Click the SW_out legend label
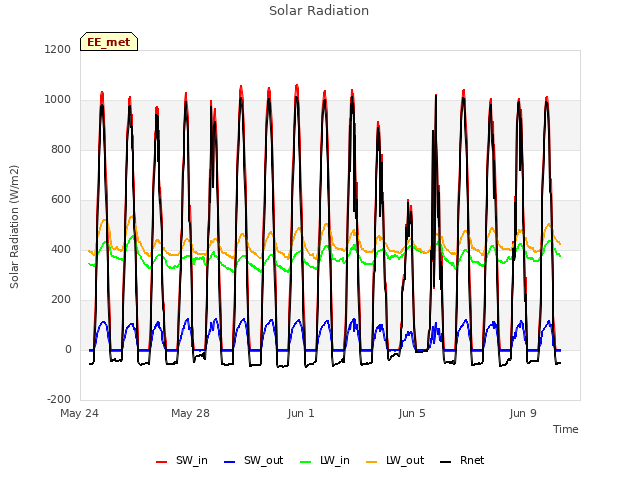Screen dimensions: 640x480 pos(263,460)
